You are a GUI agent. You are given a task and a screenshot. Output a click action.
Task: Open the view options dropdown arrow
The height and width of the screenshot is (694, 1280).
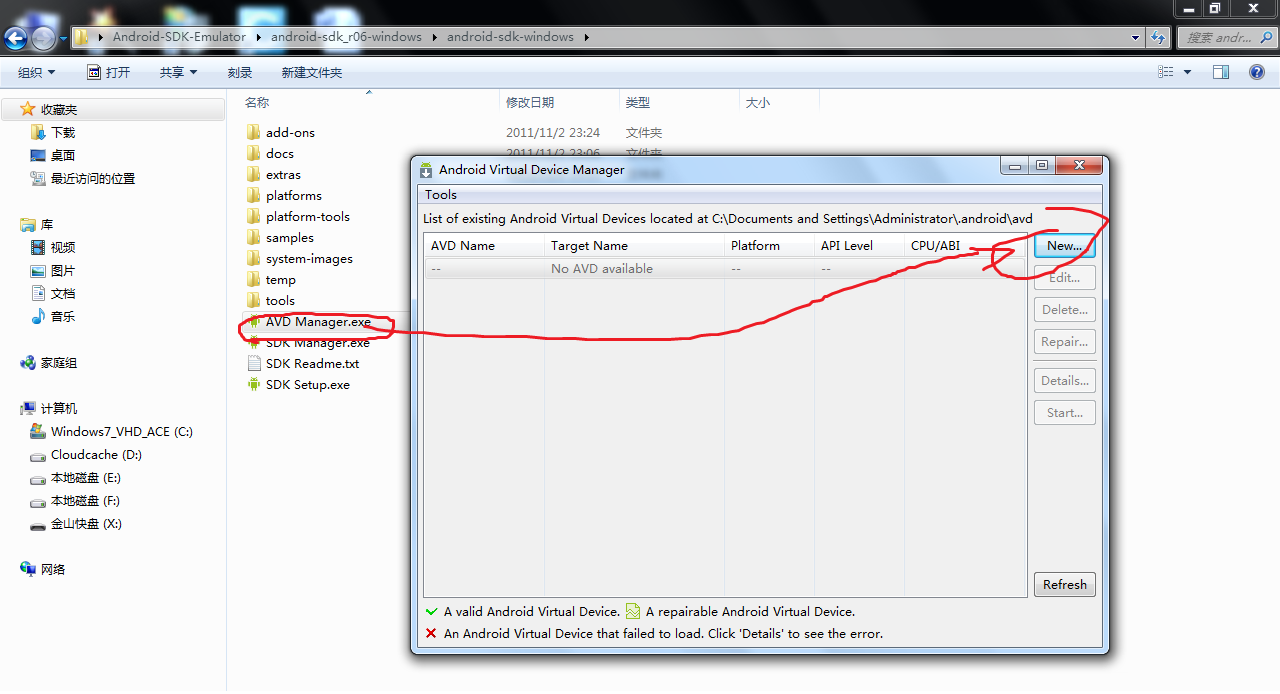pos(1187,72)
